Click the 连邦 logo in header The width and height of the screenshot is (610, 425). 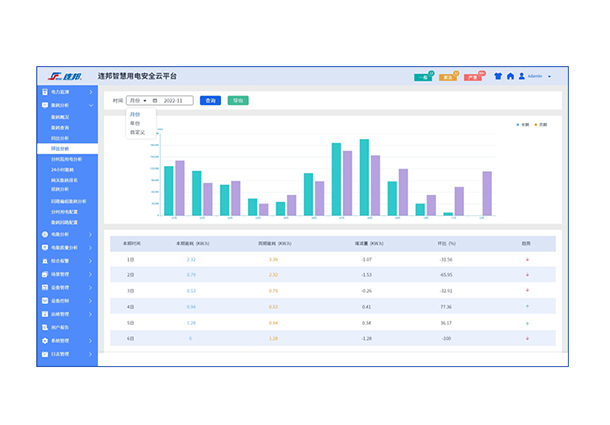click(x=67, y=76)
